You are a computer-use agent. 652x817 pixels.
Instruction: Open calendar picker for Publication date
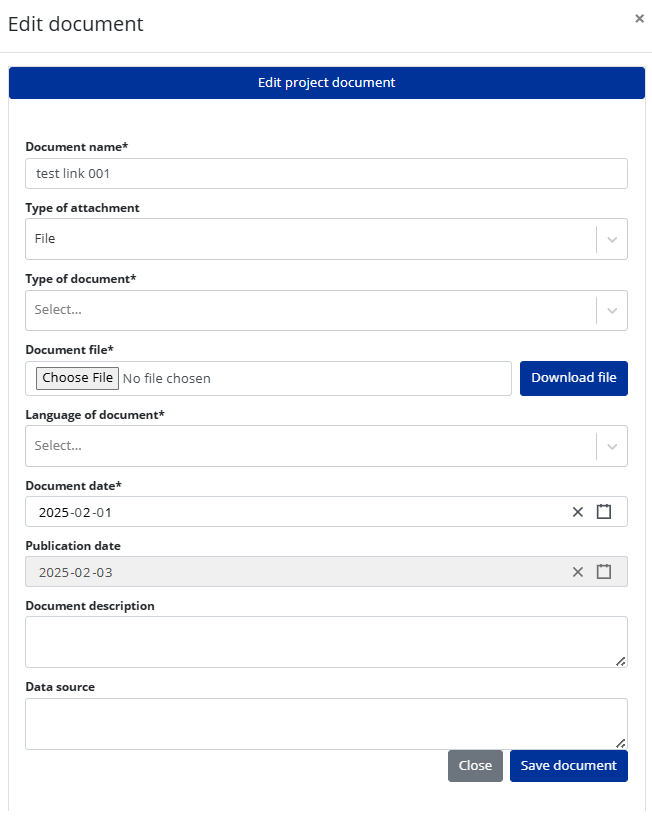pyautogui.click(x=604, y=572)
